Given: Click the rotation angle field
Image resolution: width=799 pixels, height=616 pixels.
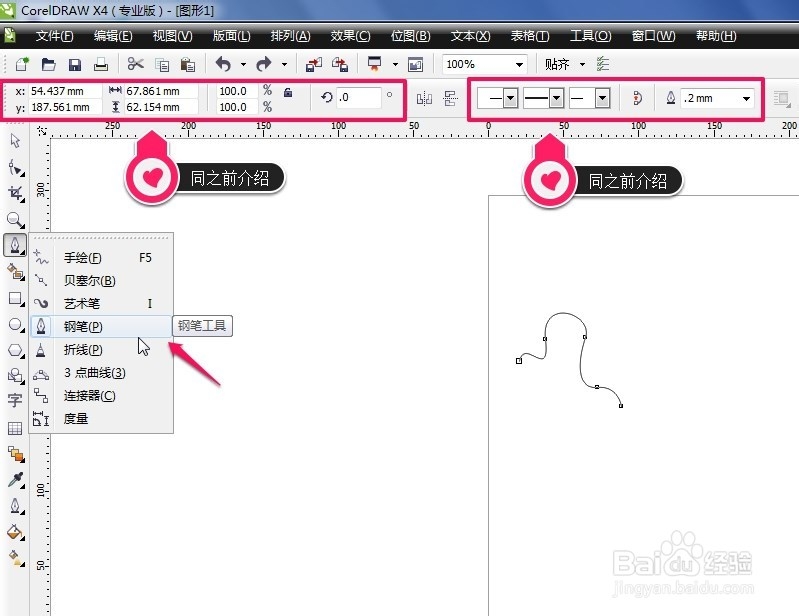Looking at the screenshot, I should click(359, 97).
